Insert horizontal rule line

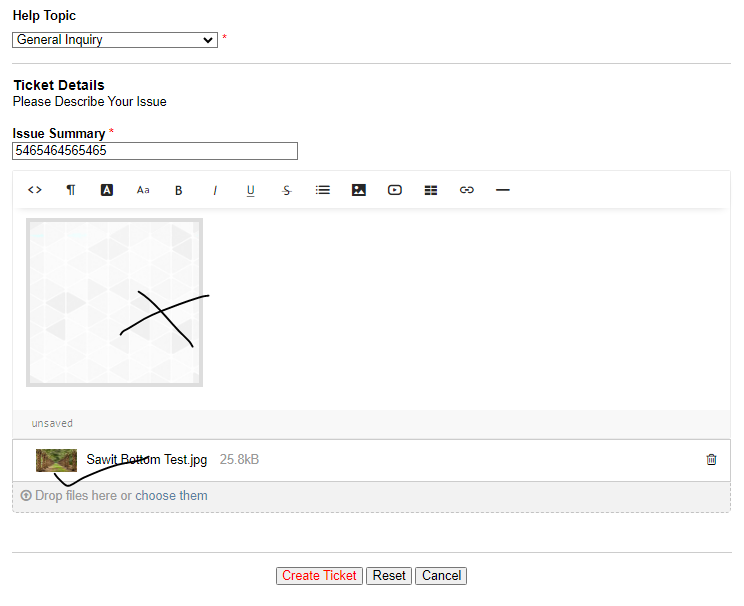tap(502, 190)
